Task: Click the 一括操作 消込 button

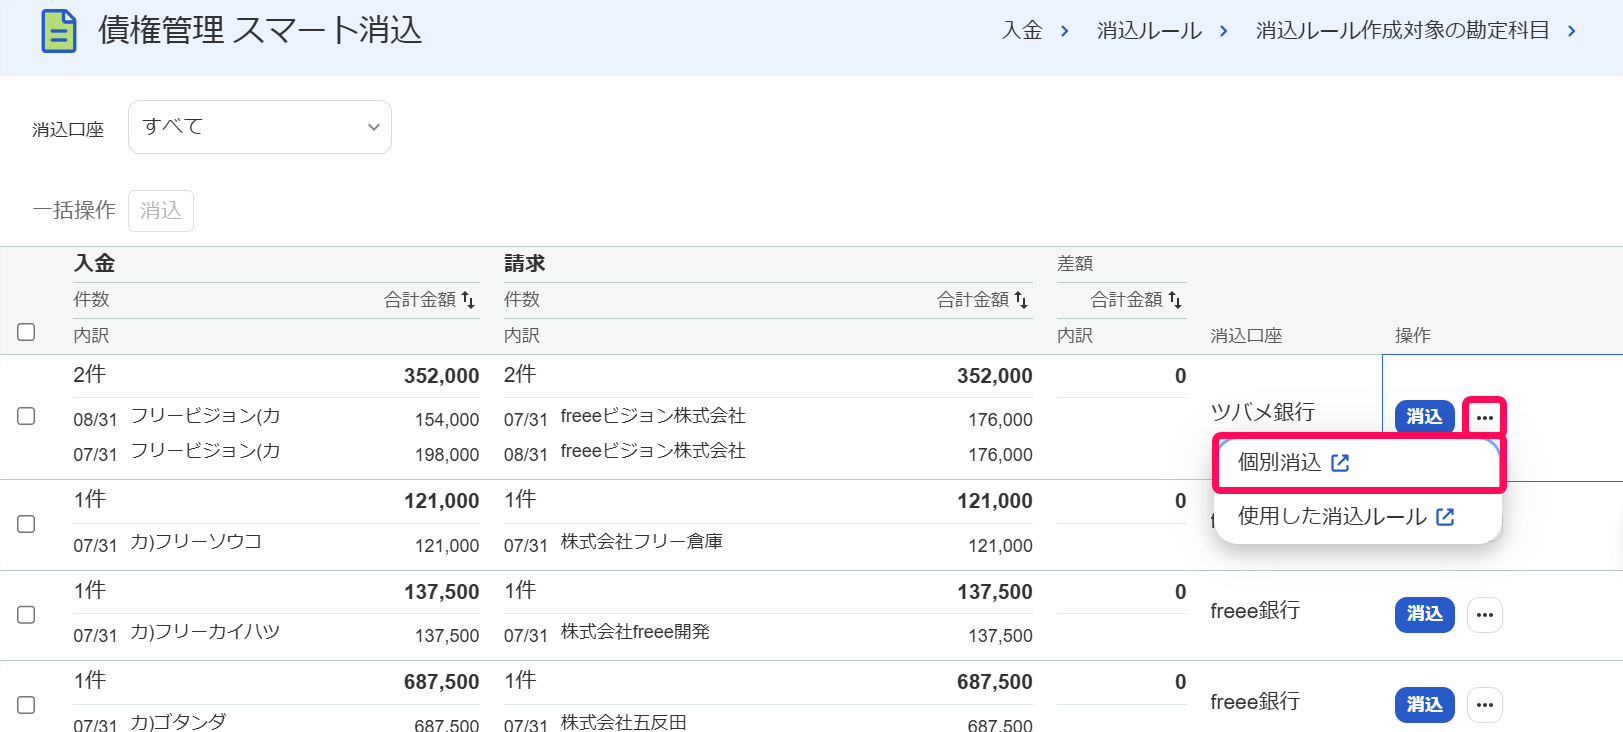Action: tap(161, 211)
